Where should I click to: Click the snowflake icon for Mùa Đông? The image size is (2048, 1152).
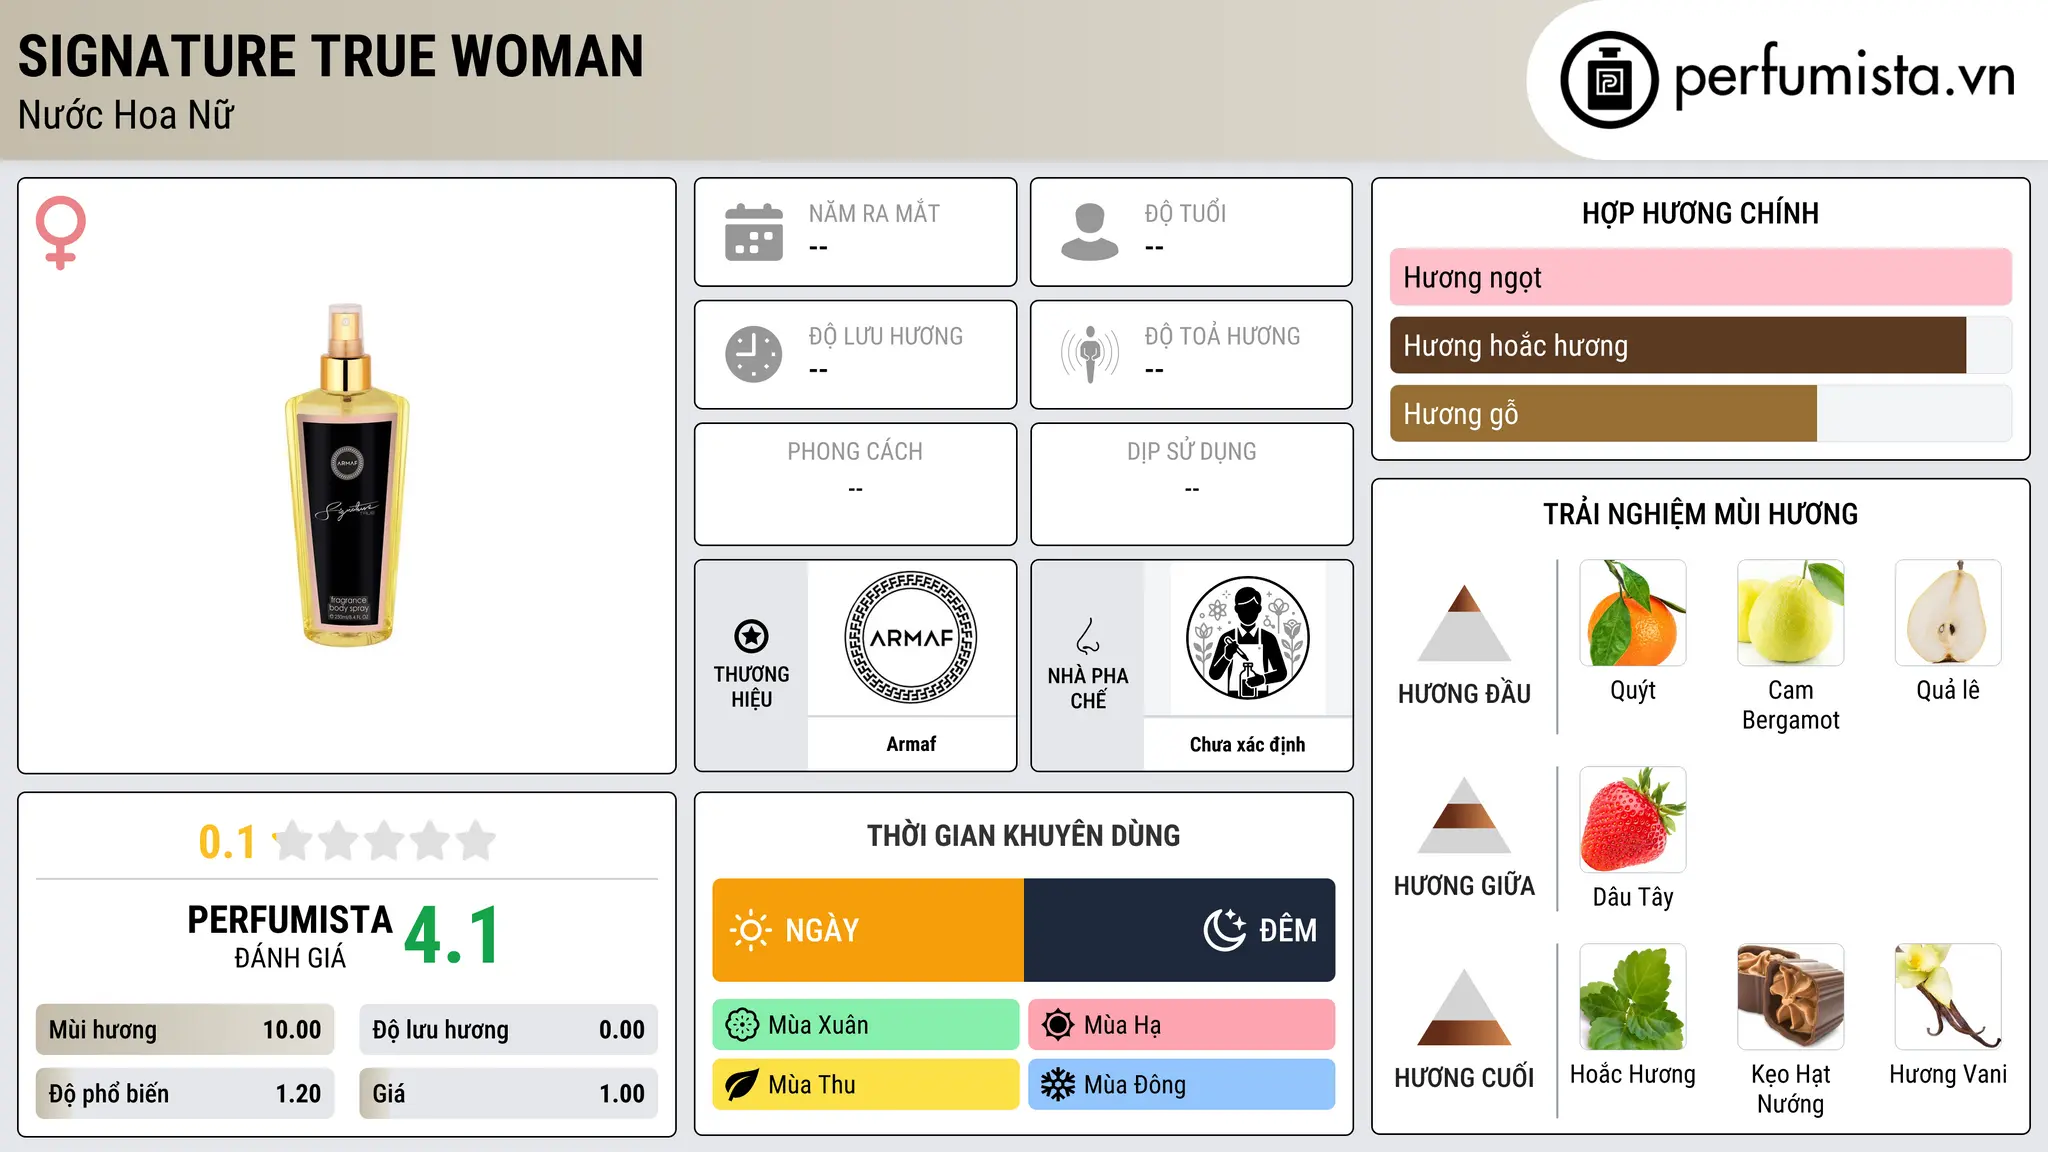(1058, 1085)
